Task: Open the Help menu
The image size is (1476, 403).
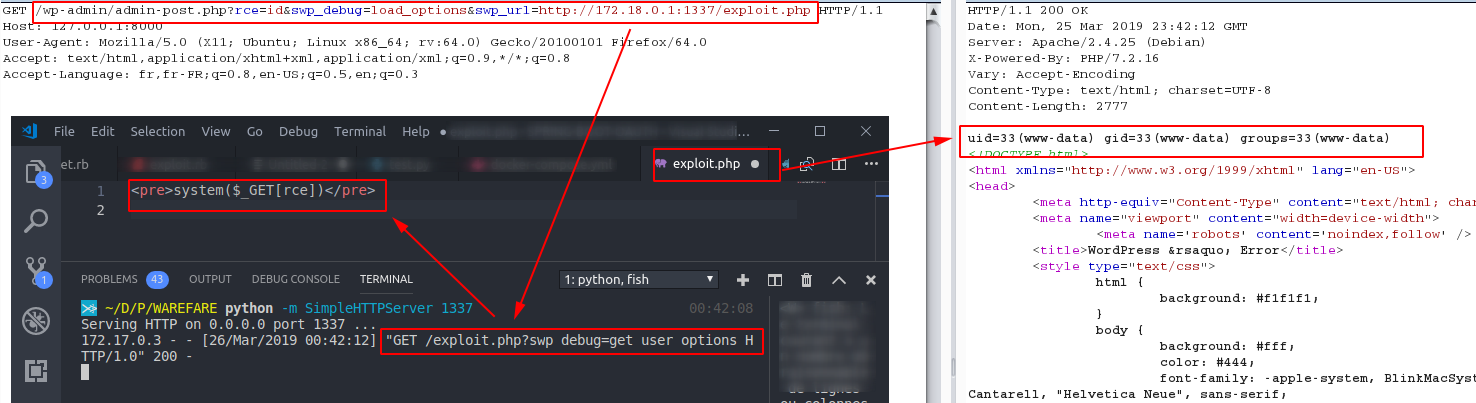Action: tap(415, 131)
